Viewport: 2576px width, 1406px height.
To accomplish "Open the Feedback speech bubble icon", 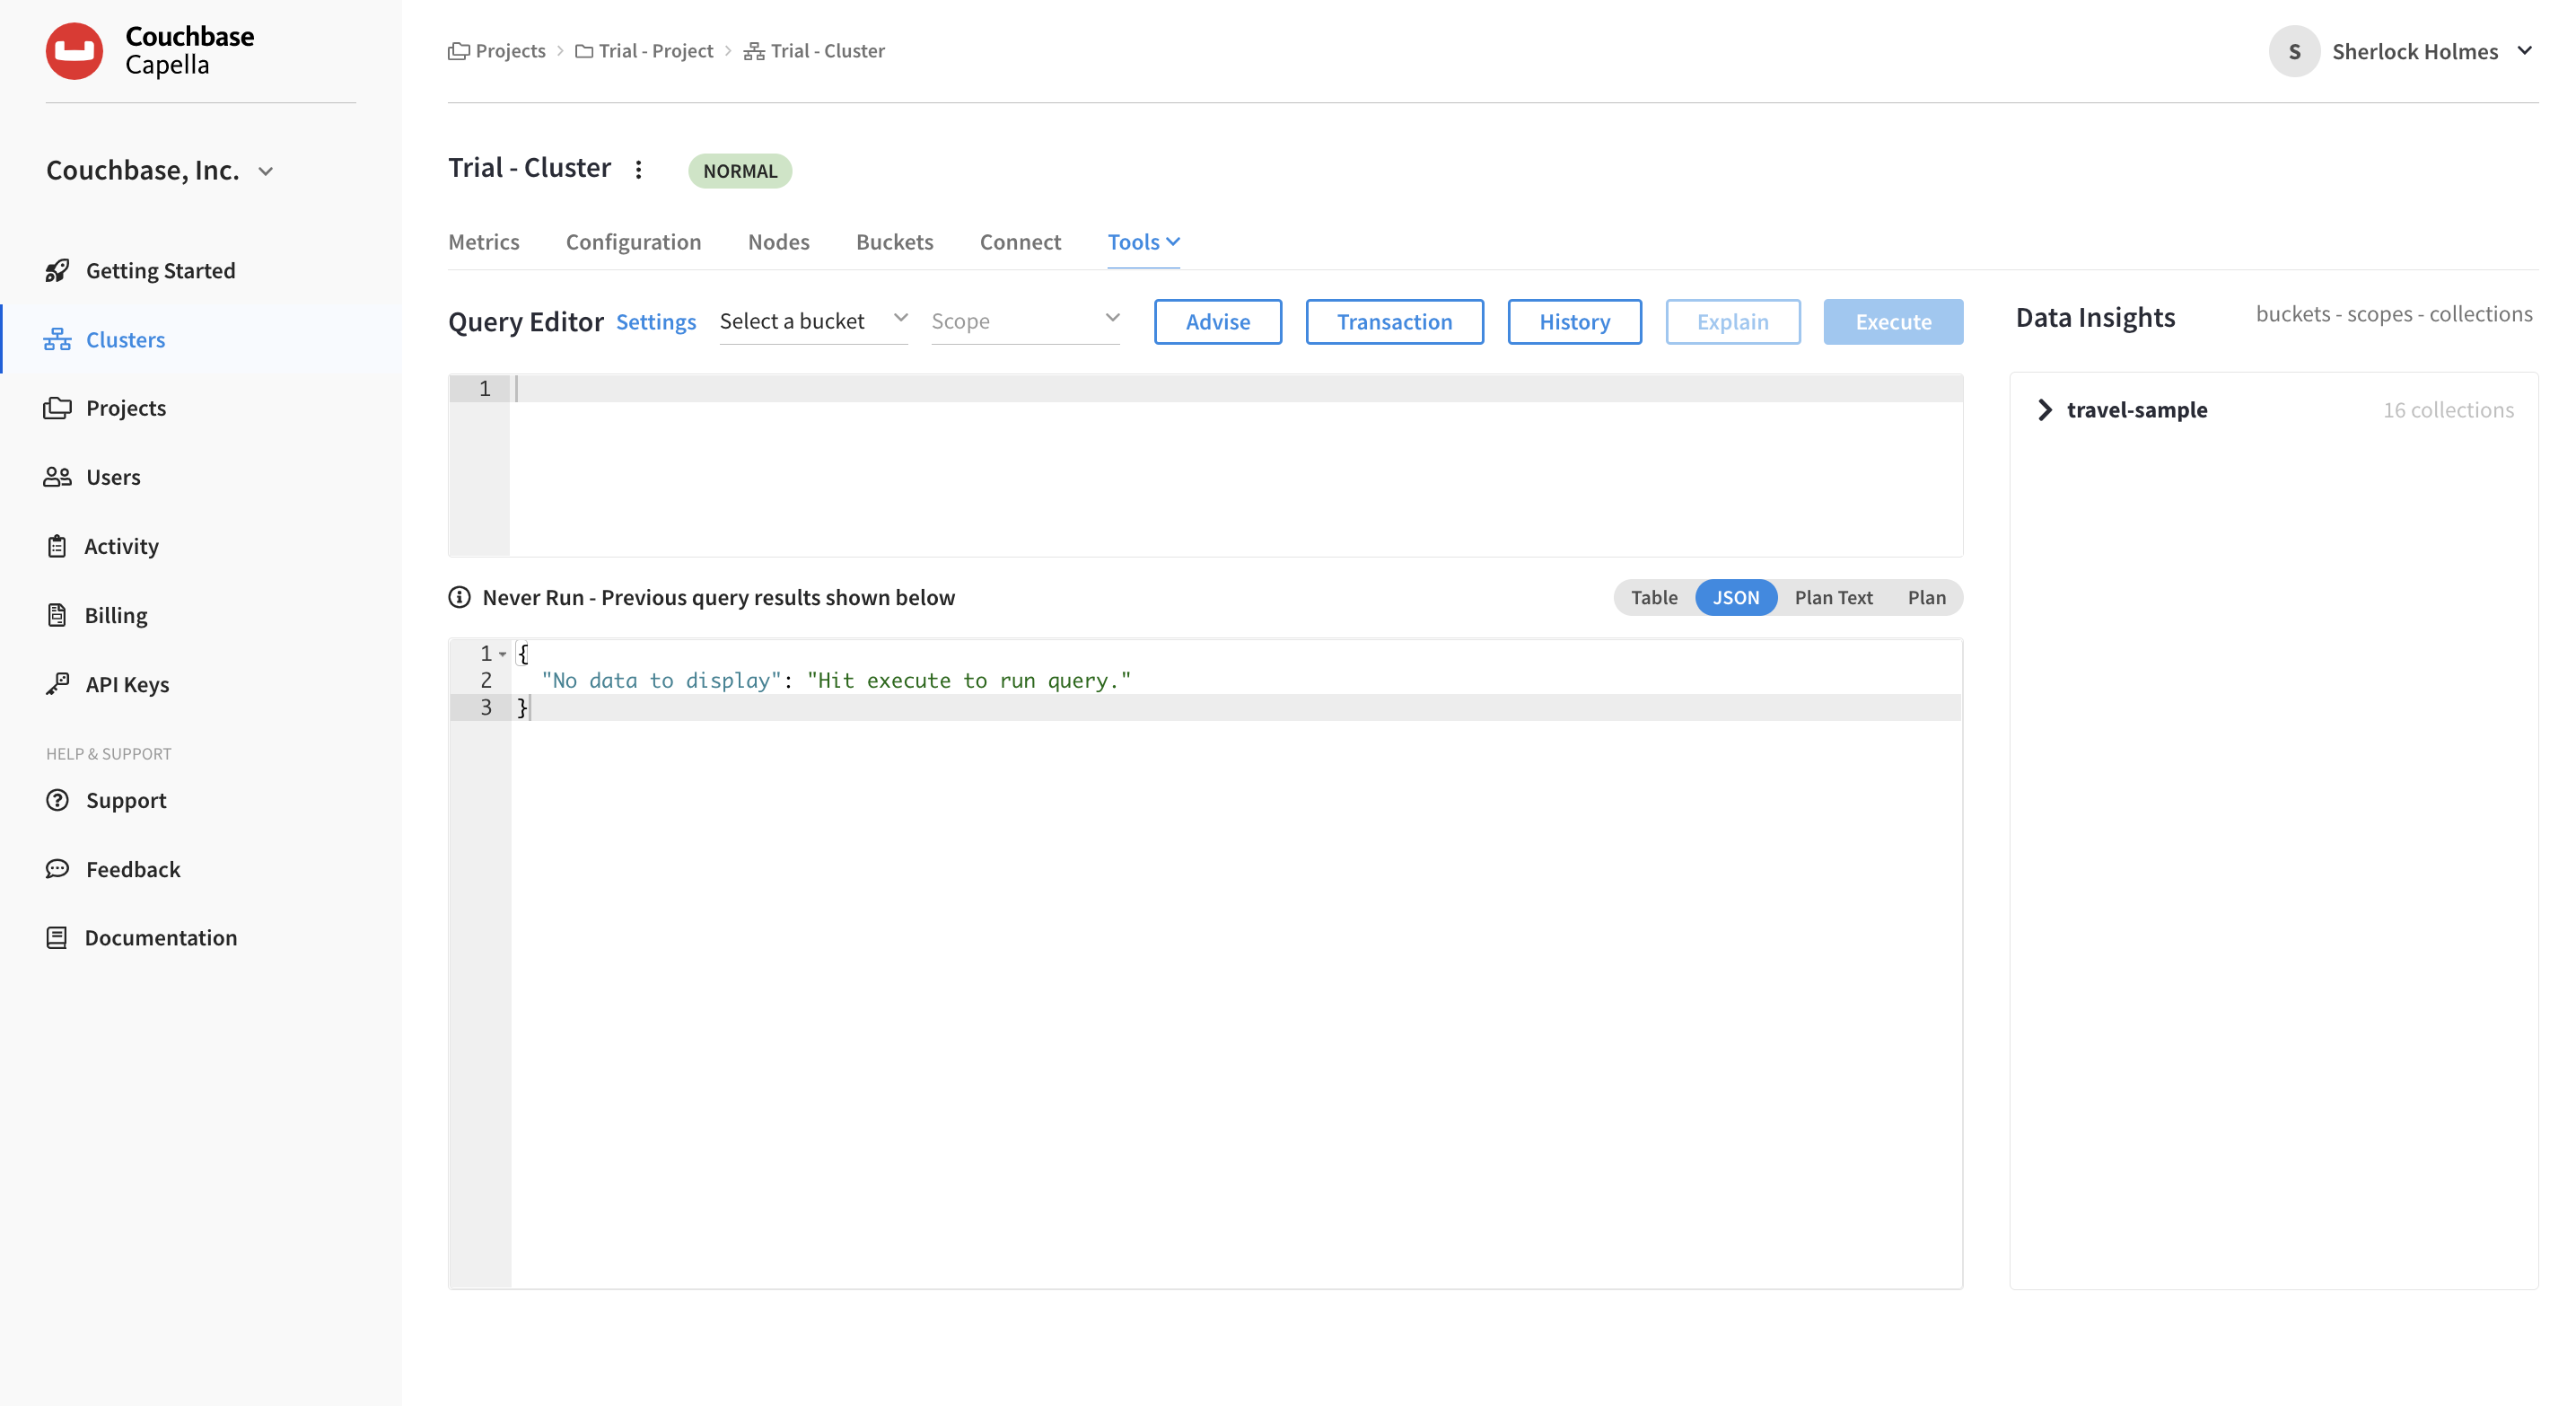I will tap(58, 868).
